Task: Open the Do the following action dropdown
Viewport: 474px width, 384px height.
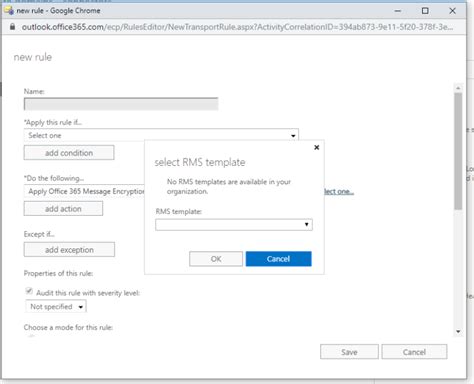Action: coord(84,191)
